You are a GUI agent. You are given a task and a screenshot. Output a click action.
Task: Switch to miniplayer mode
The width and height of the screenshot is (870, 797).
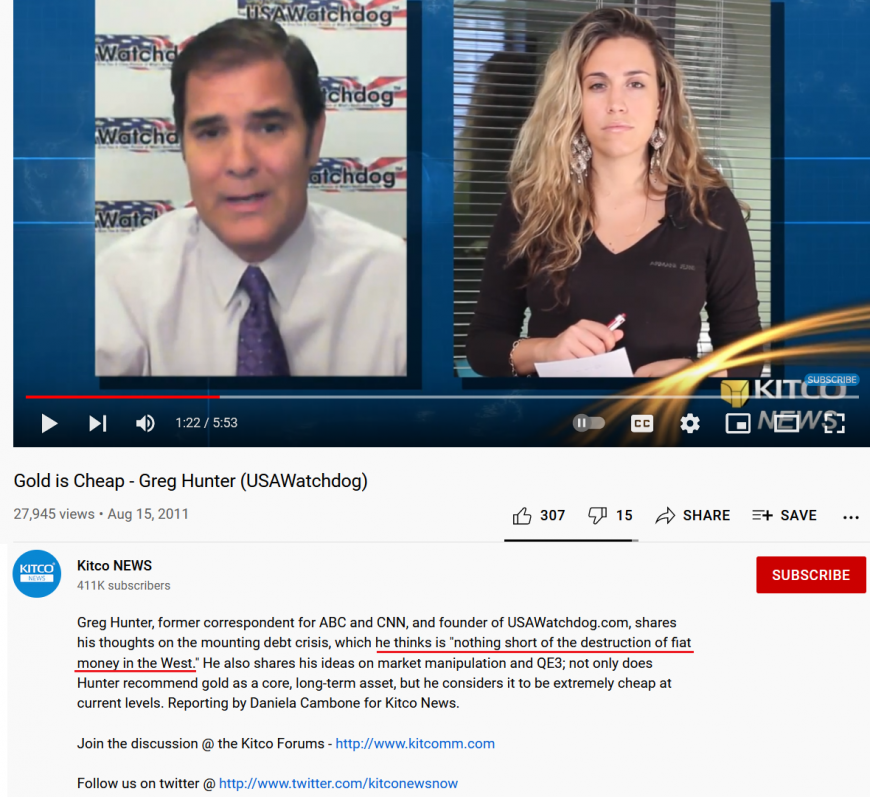coord(738,423)
